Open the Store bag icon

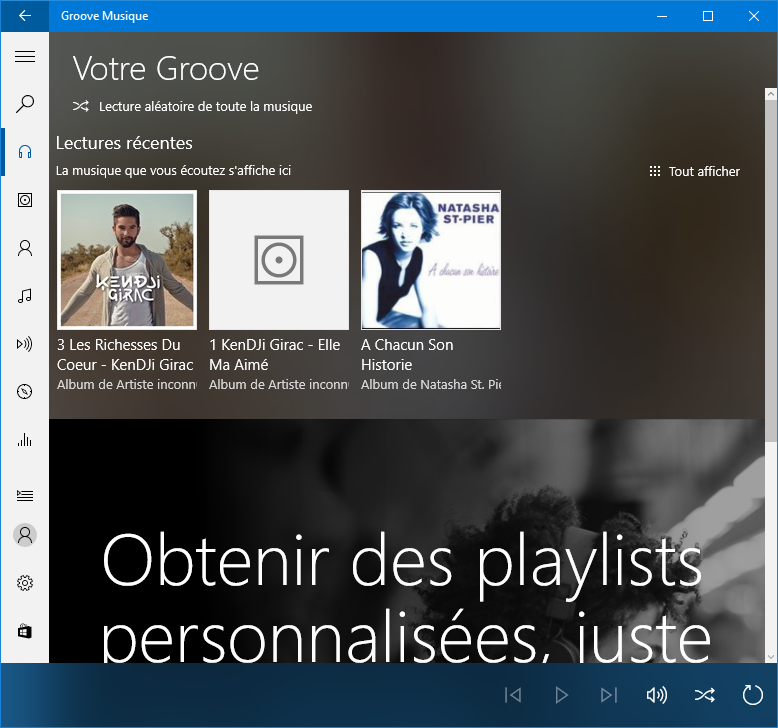pyautogui.click(x=25, y=631)
